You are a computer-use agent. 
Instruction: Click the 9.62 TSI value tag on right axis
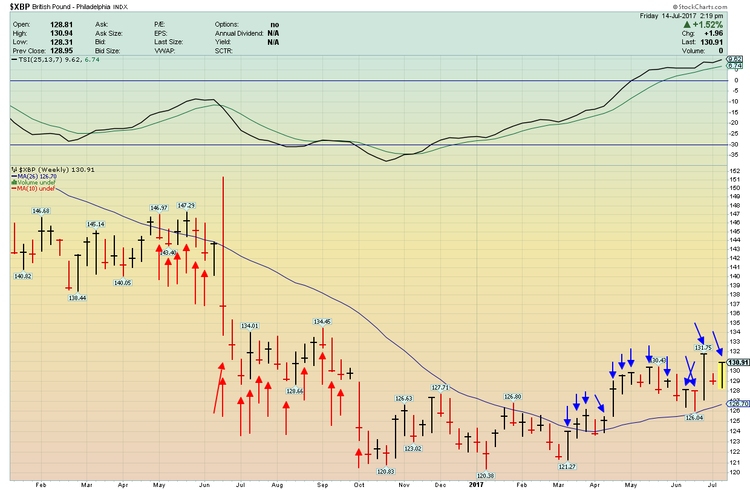[734, 59]
